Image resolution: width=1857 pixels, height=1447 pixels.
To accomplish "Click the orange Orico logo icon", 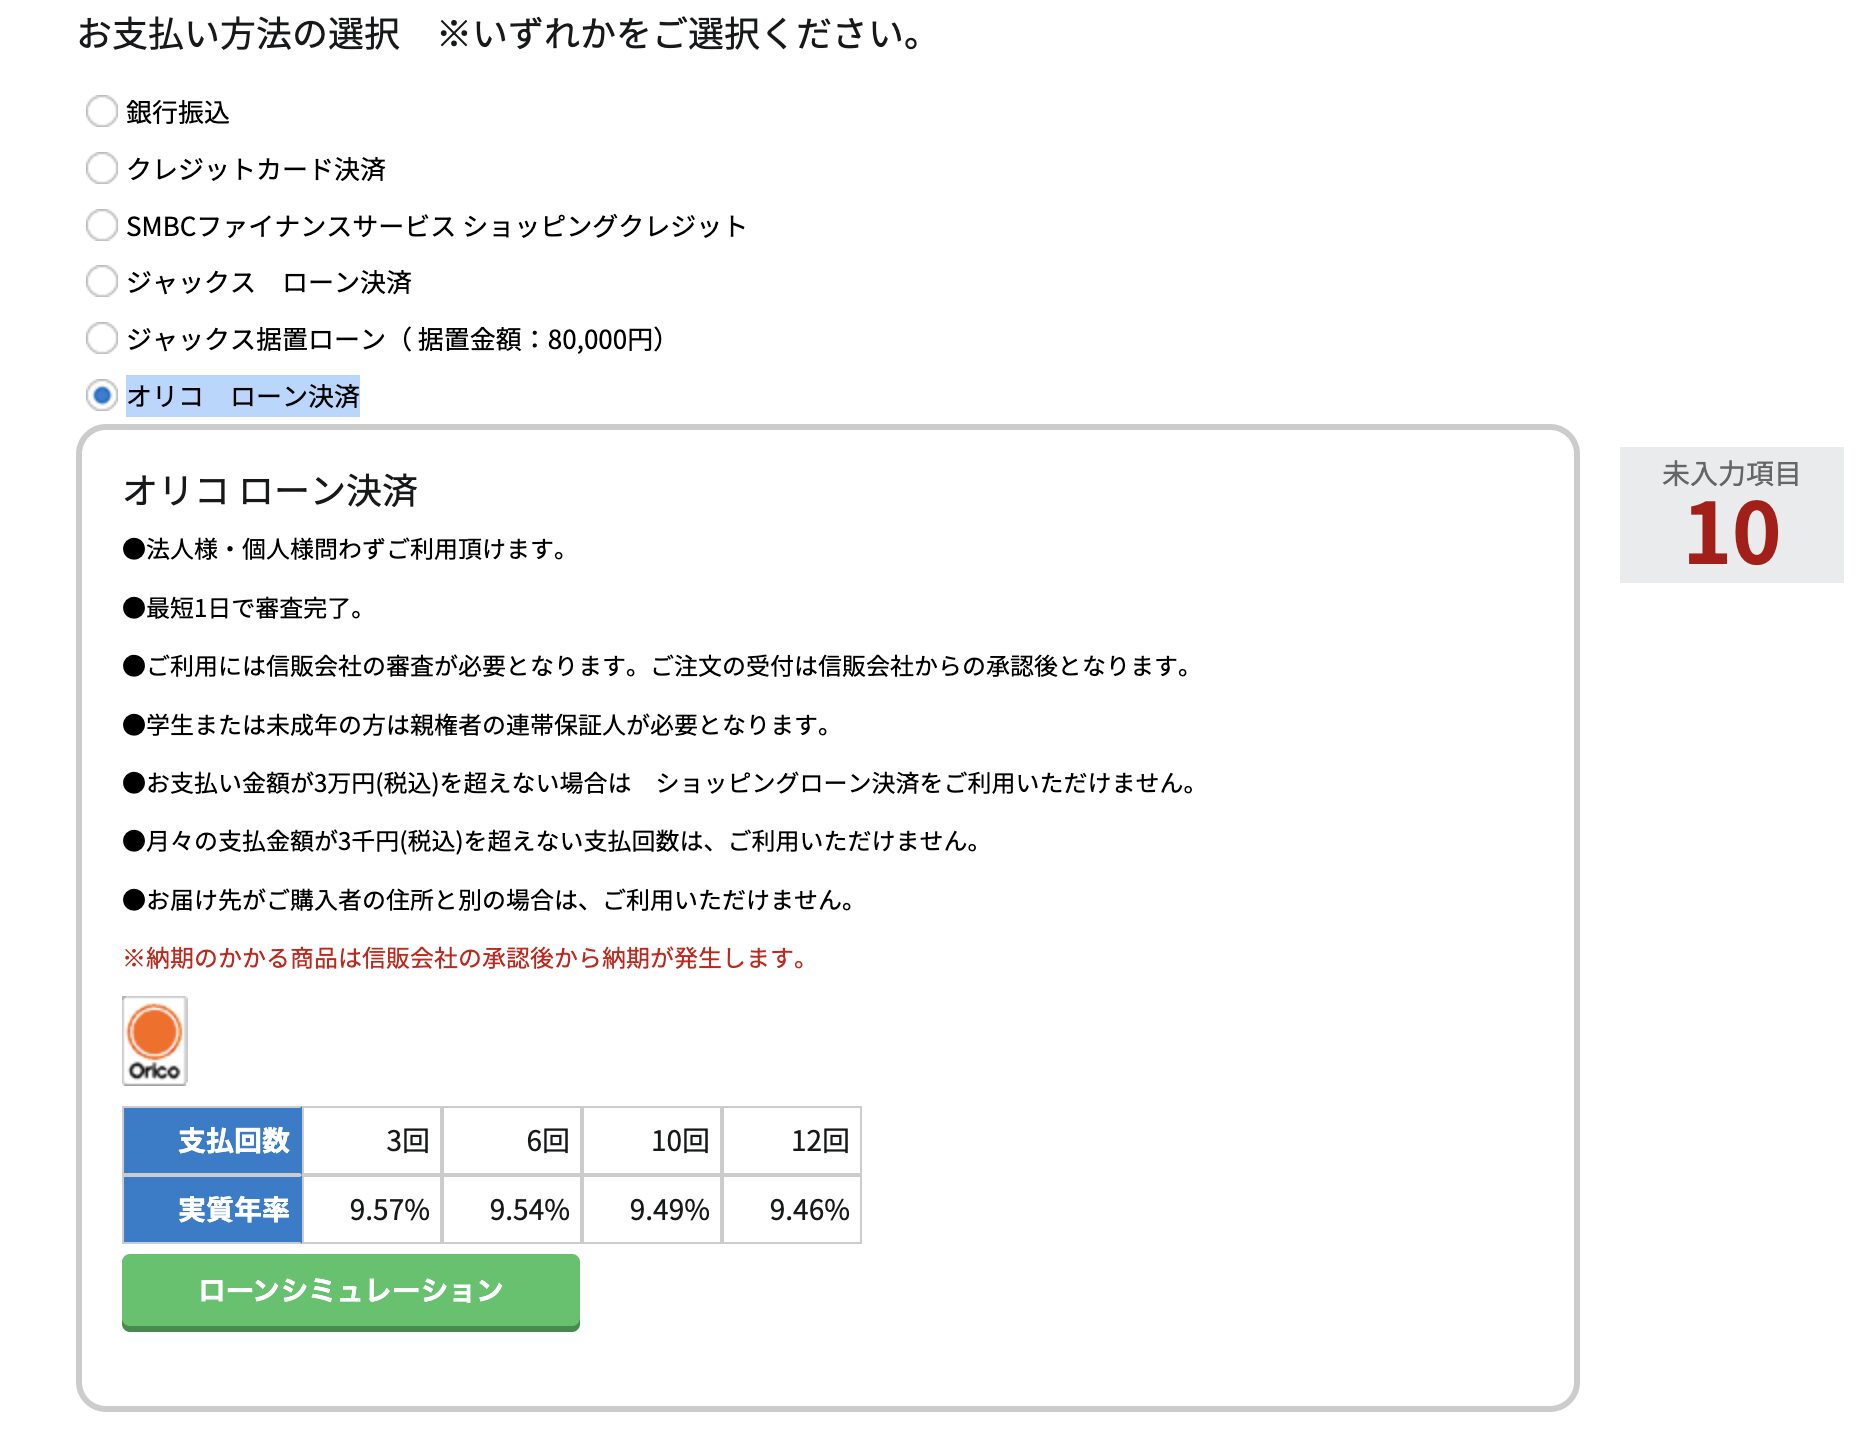I will 154,1041.
